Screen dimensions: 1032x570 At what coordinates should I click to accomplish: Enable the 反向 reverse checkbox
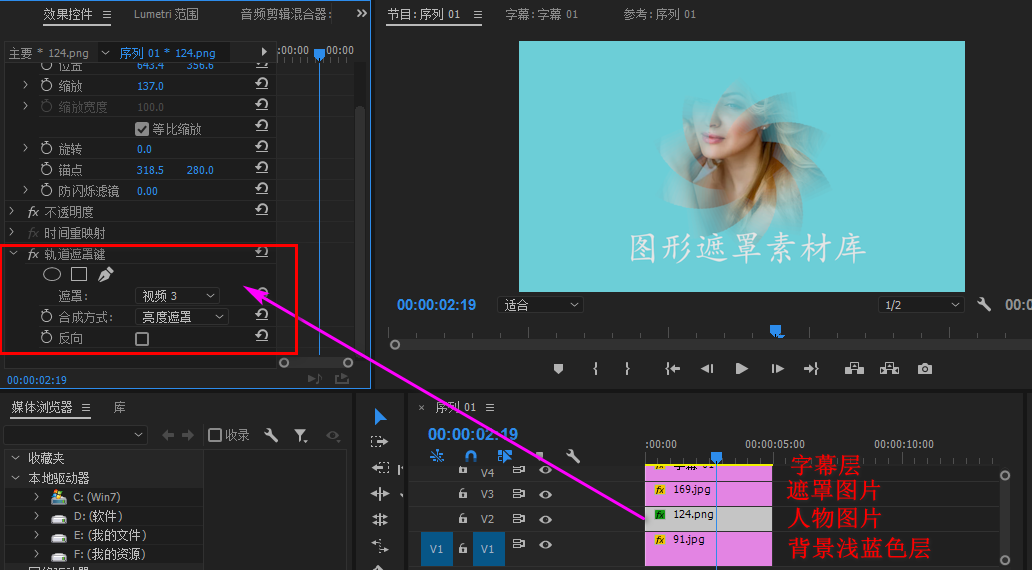coord(142,339)
